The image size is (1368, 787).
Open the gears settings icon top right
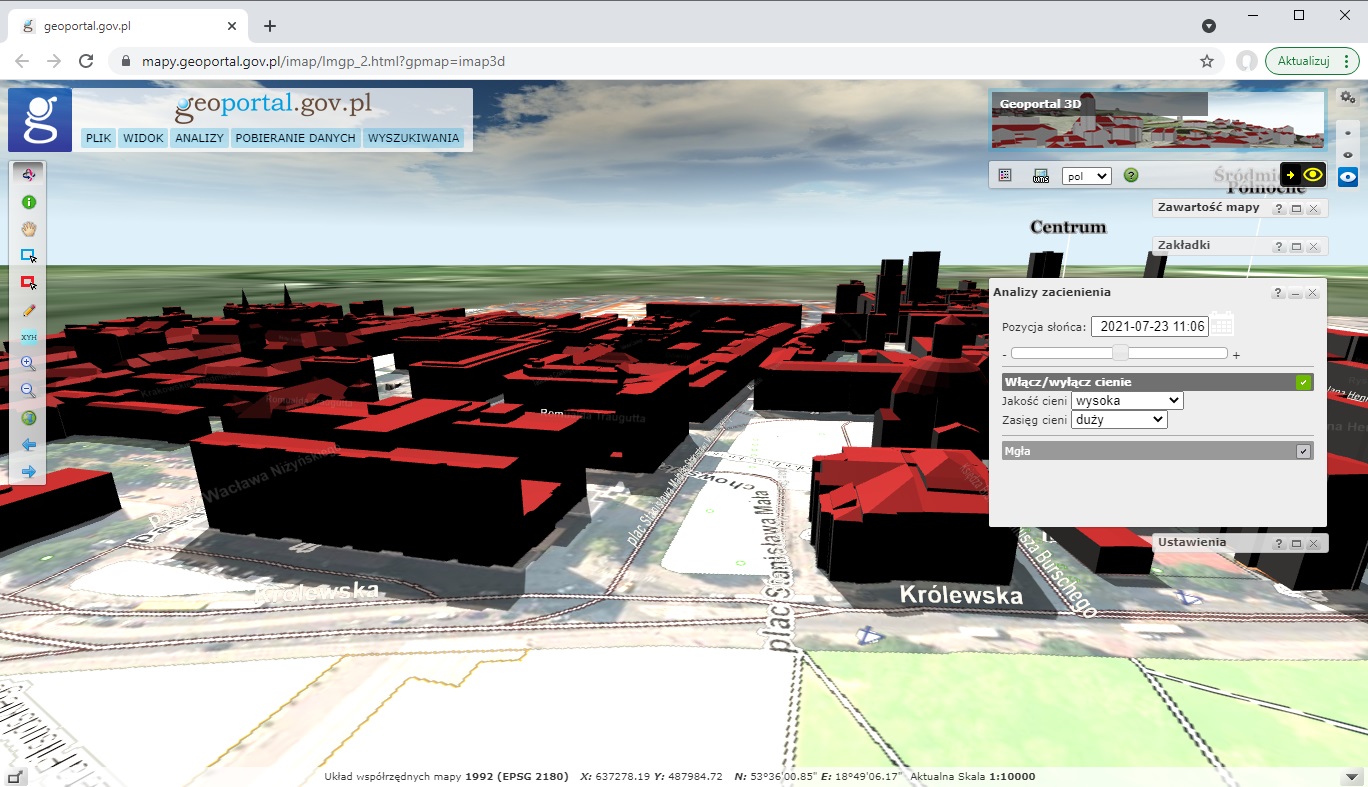point(1348,97)
